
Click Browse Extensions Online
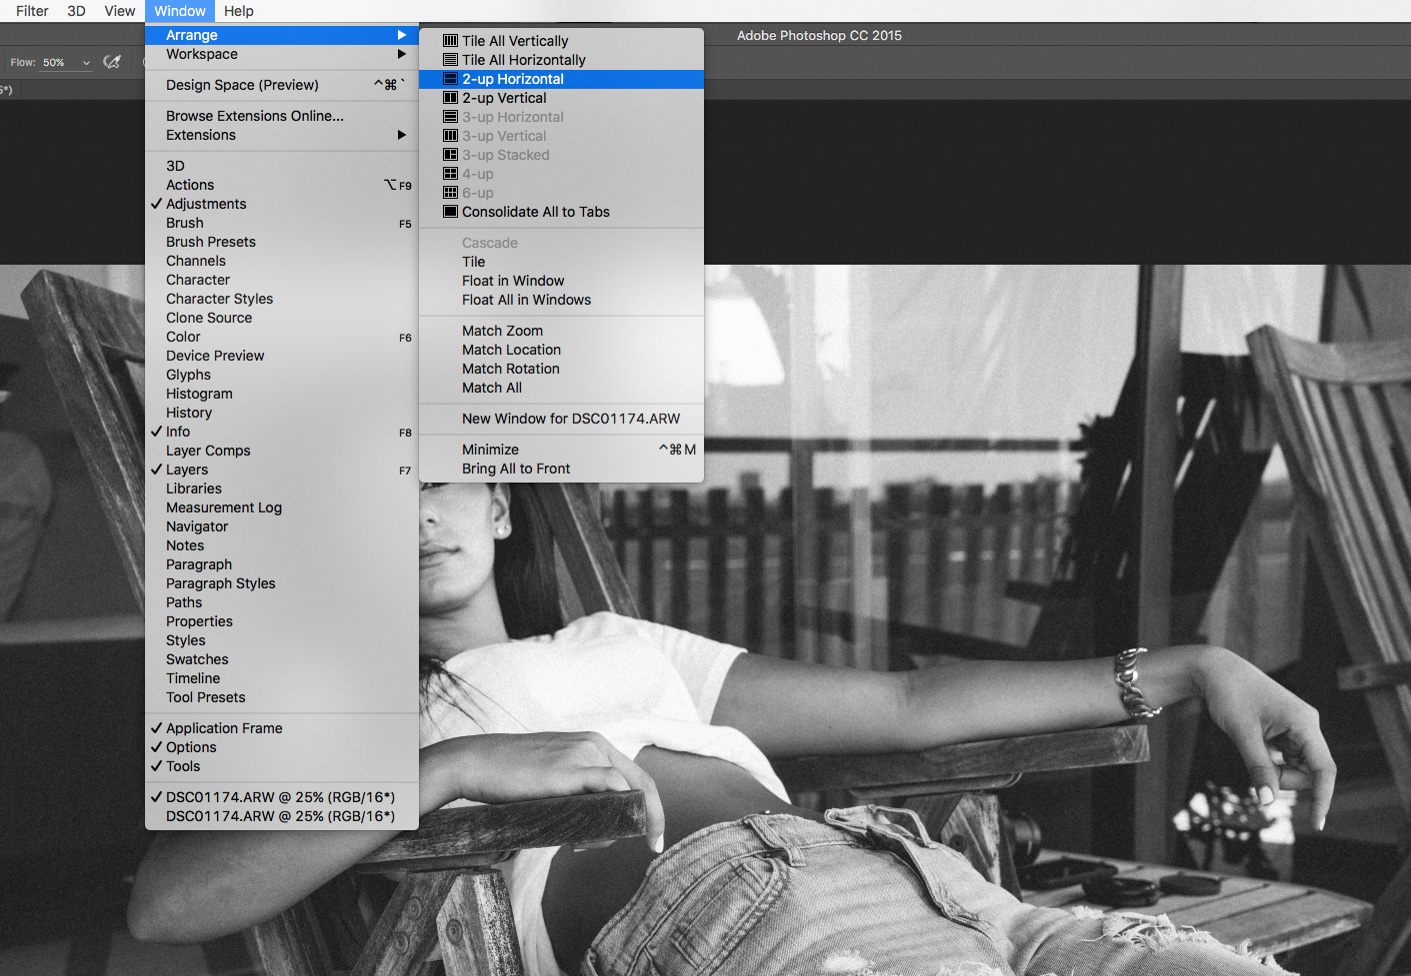pyautogui.click(x=254, y=116)
